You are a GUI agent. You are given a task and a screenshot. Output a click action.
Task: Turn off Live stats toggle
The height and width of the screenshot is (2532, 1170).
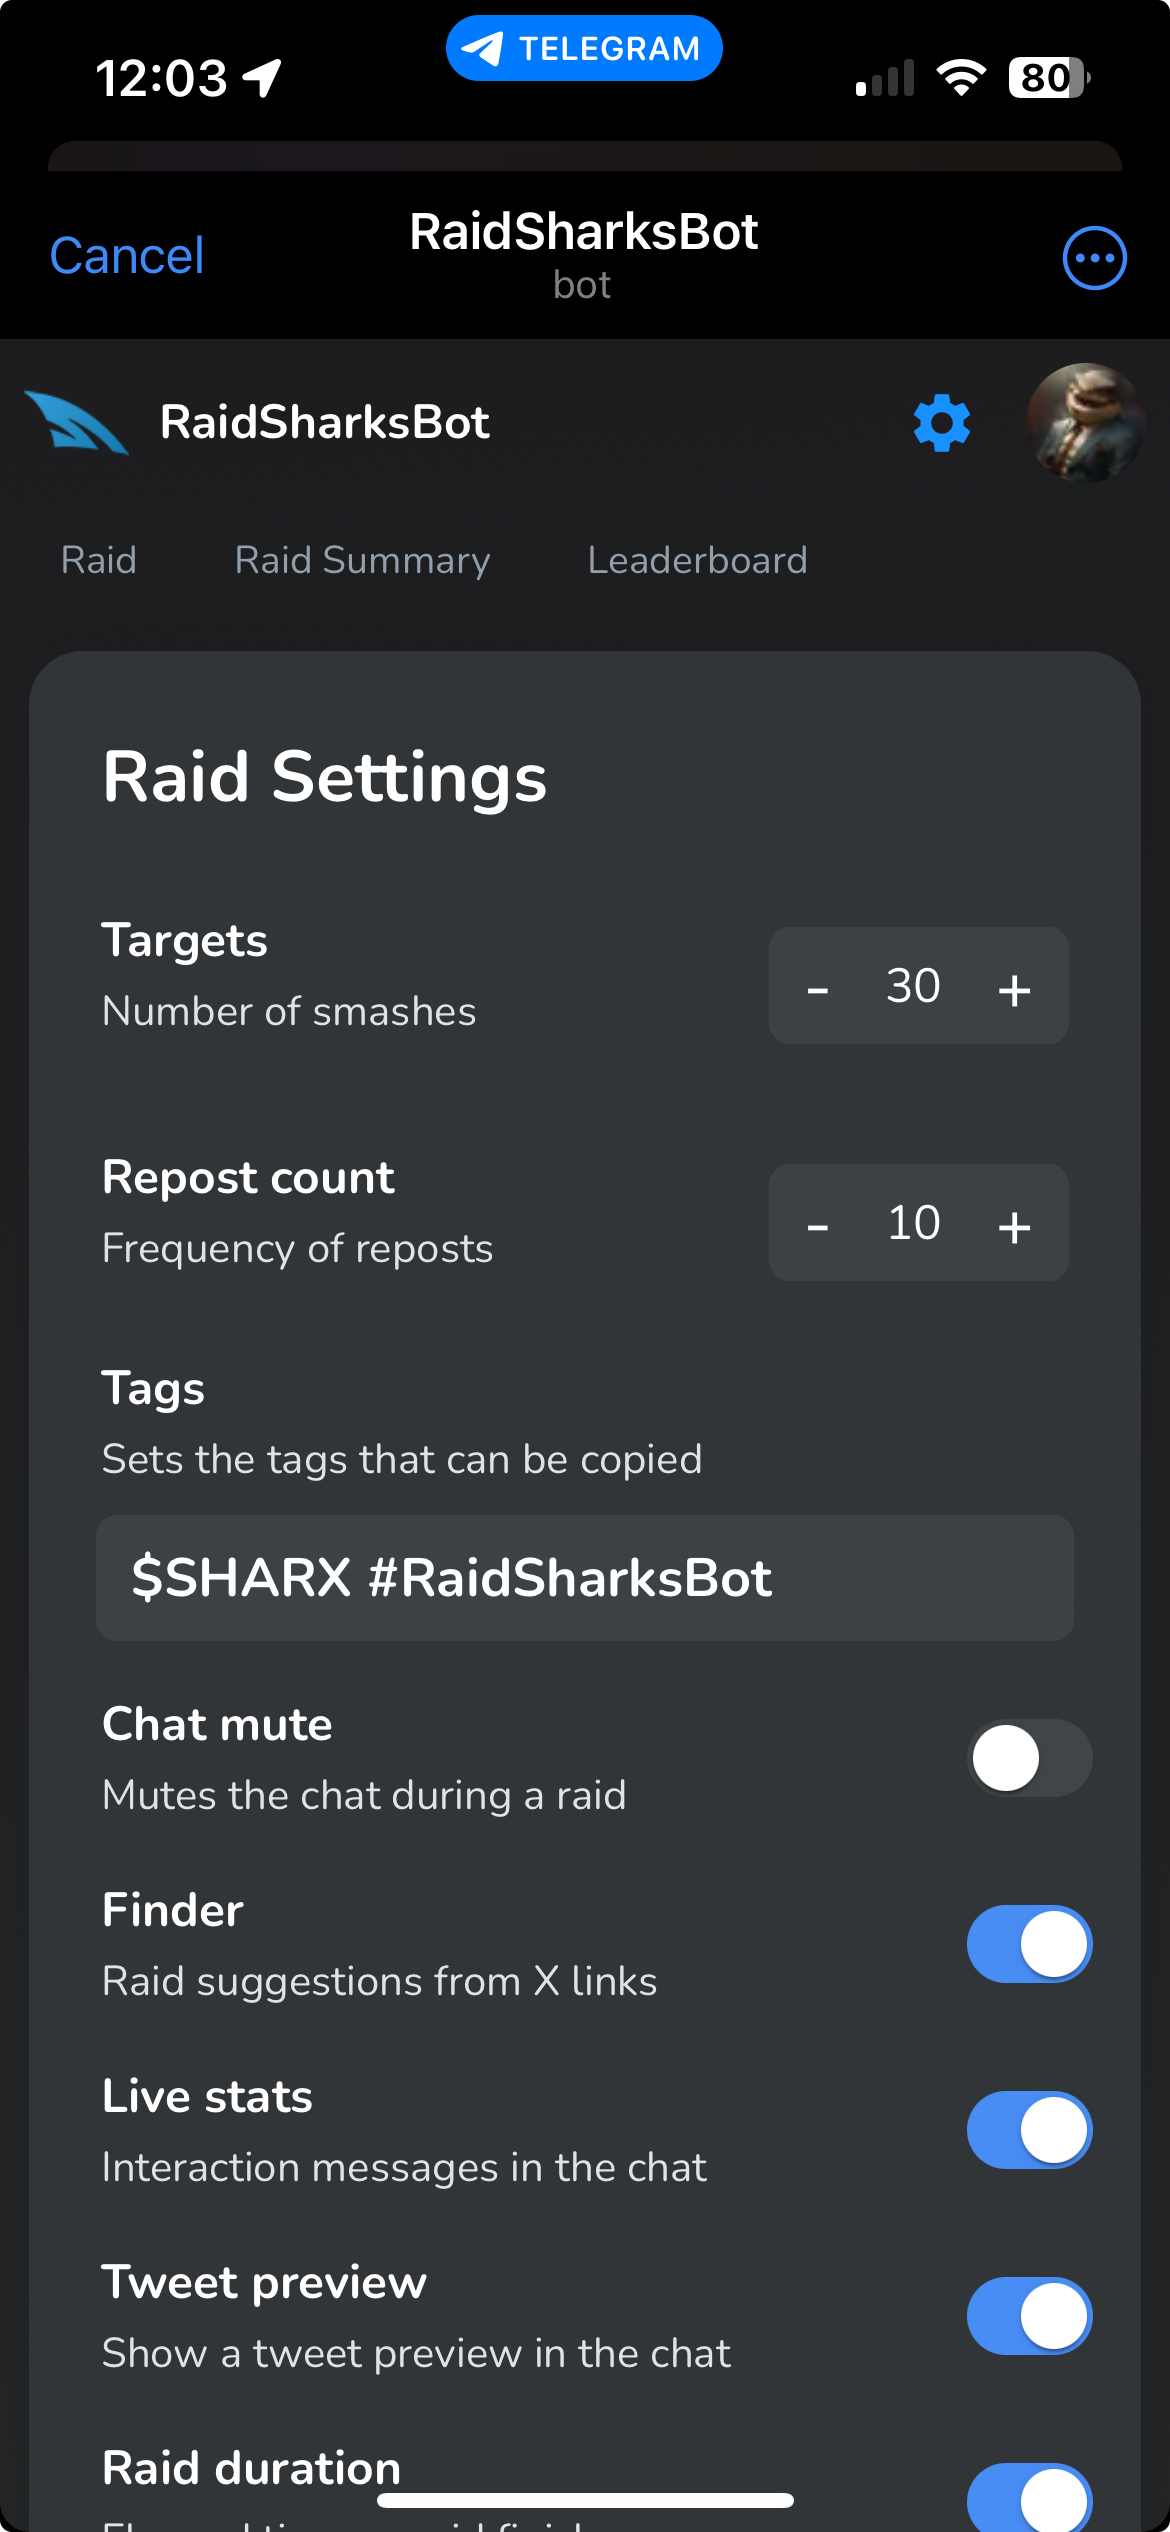click(x=1029, y=2130)
